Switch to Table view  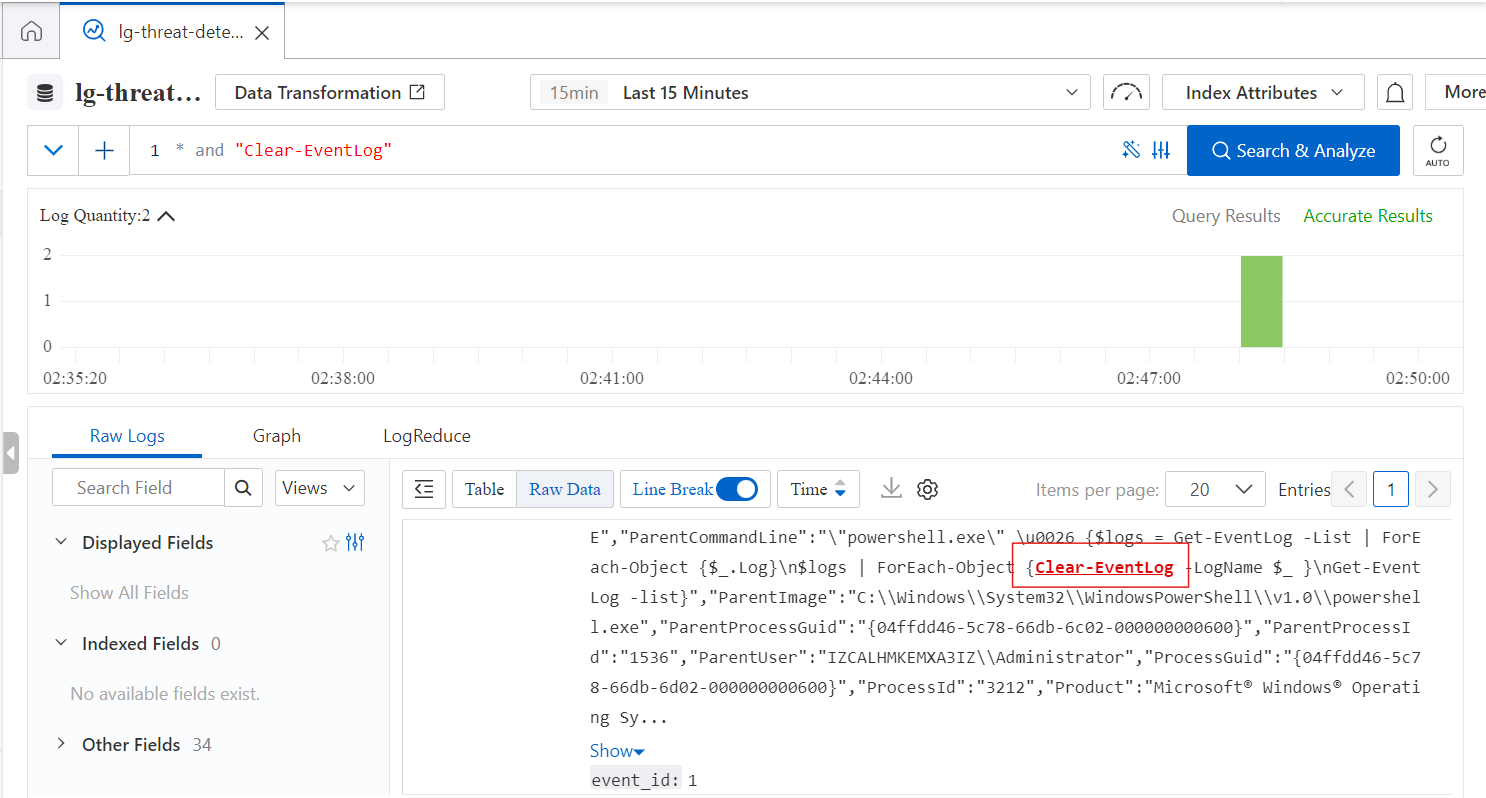484,489
